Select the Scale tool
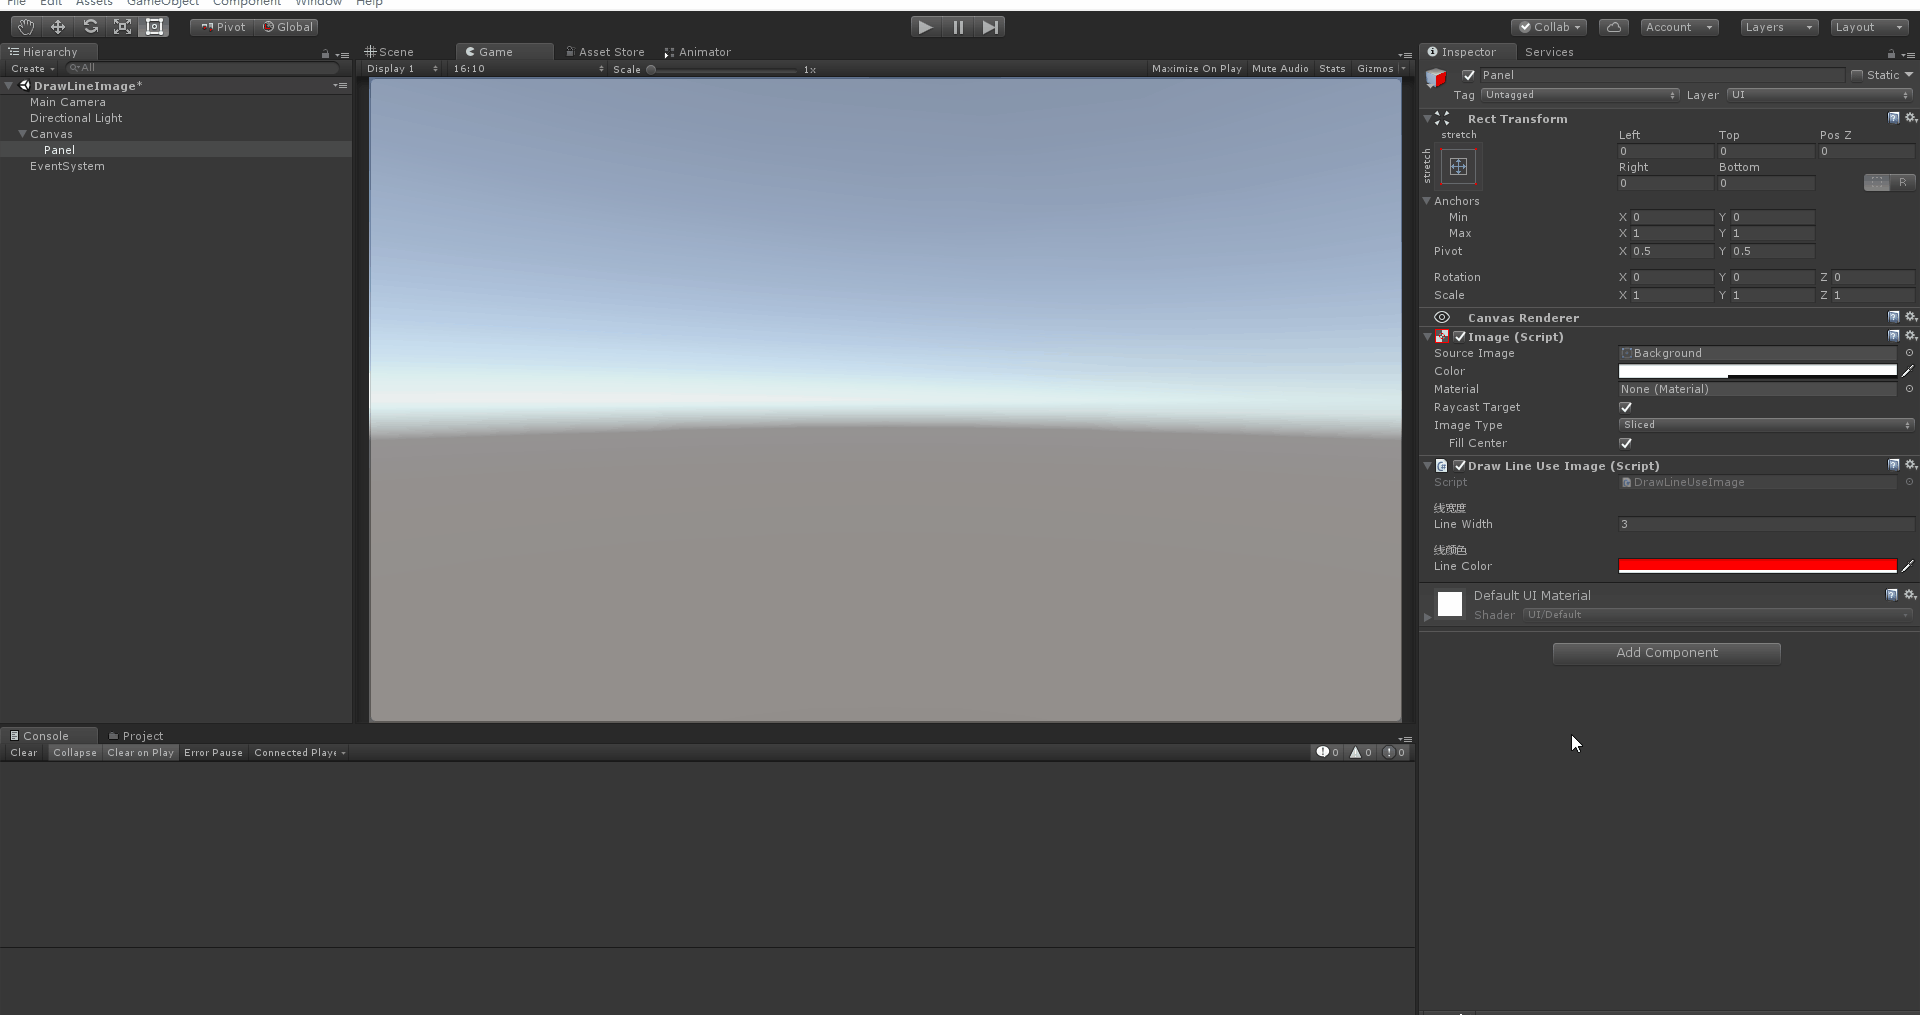 121,26
